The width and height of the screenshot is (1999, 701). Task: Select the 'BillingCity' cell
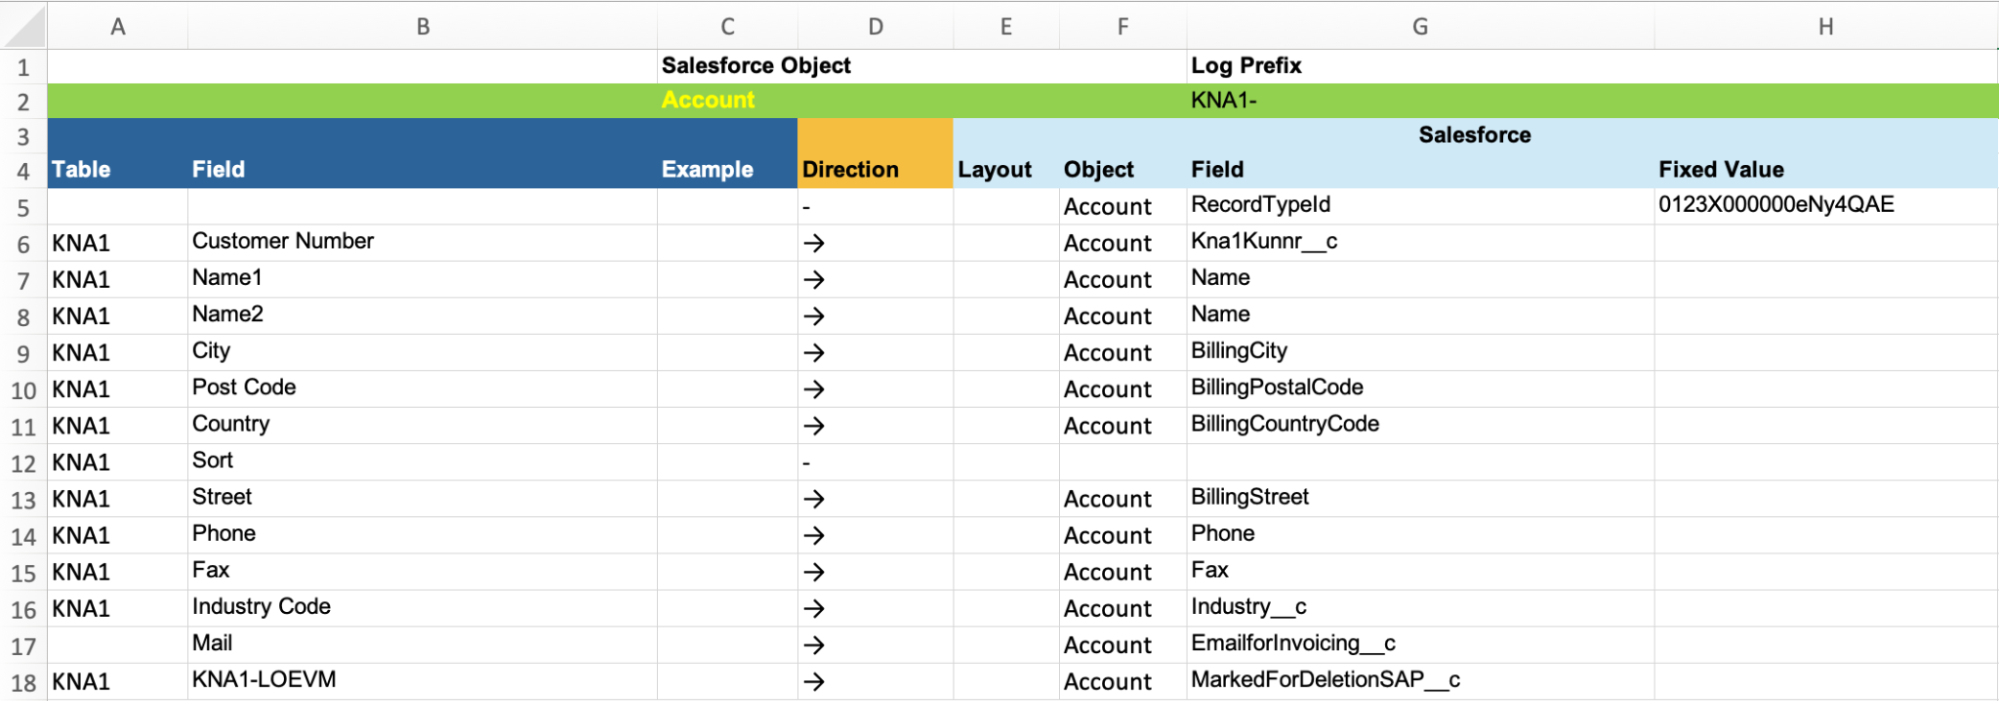point(1420,352)
